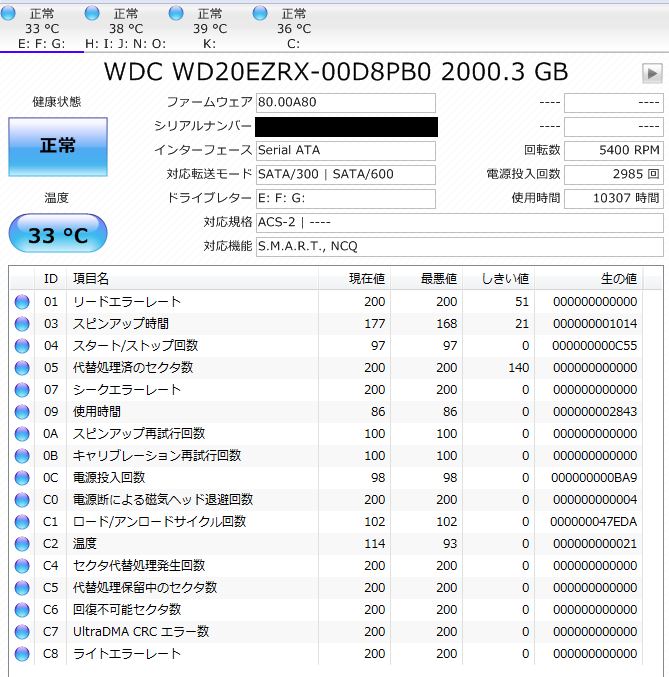Click the 項目名 column header
This screenshot has height=677, width=669.
tap(90, 278)
